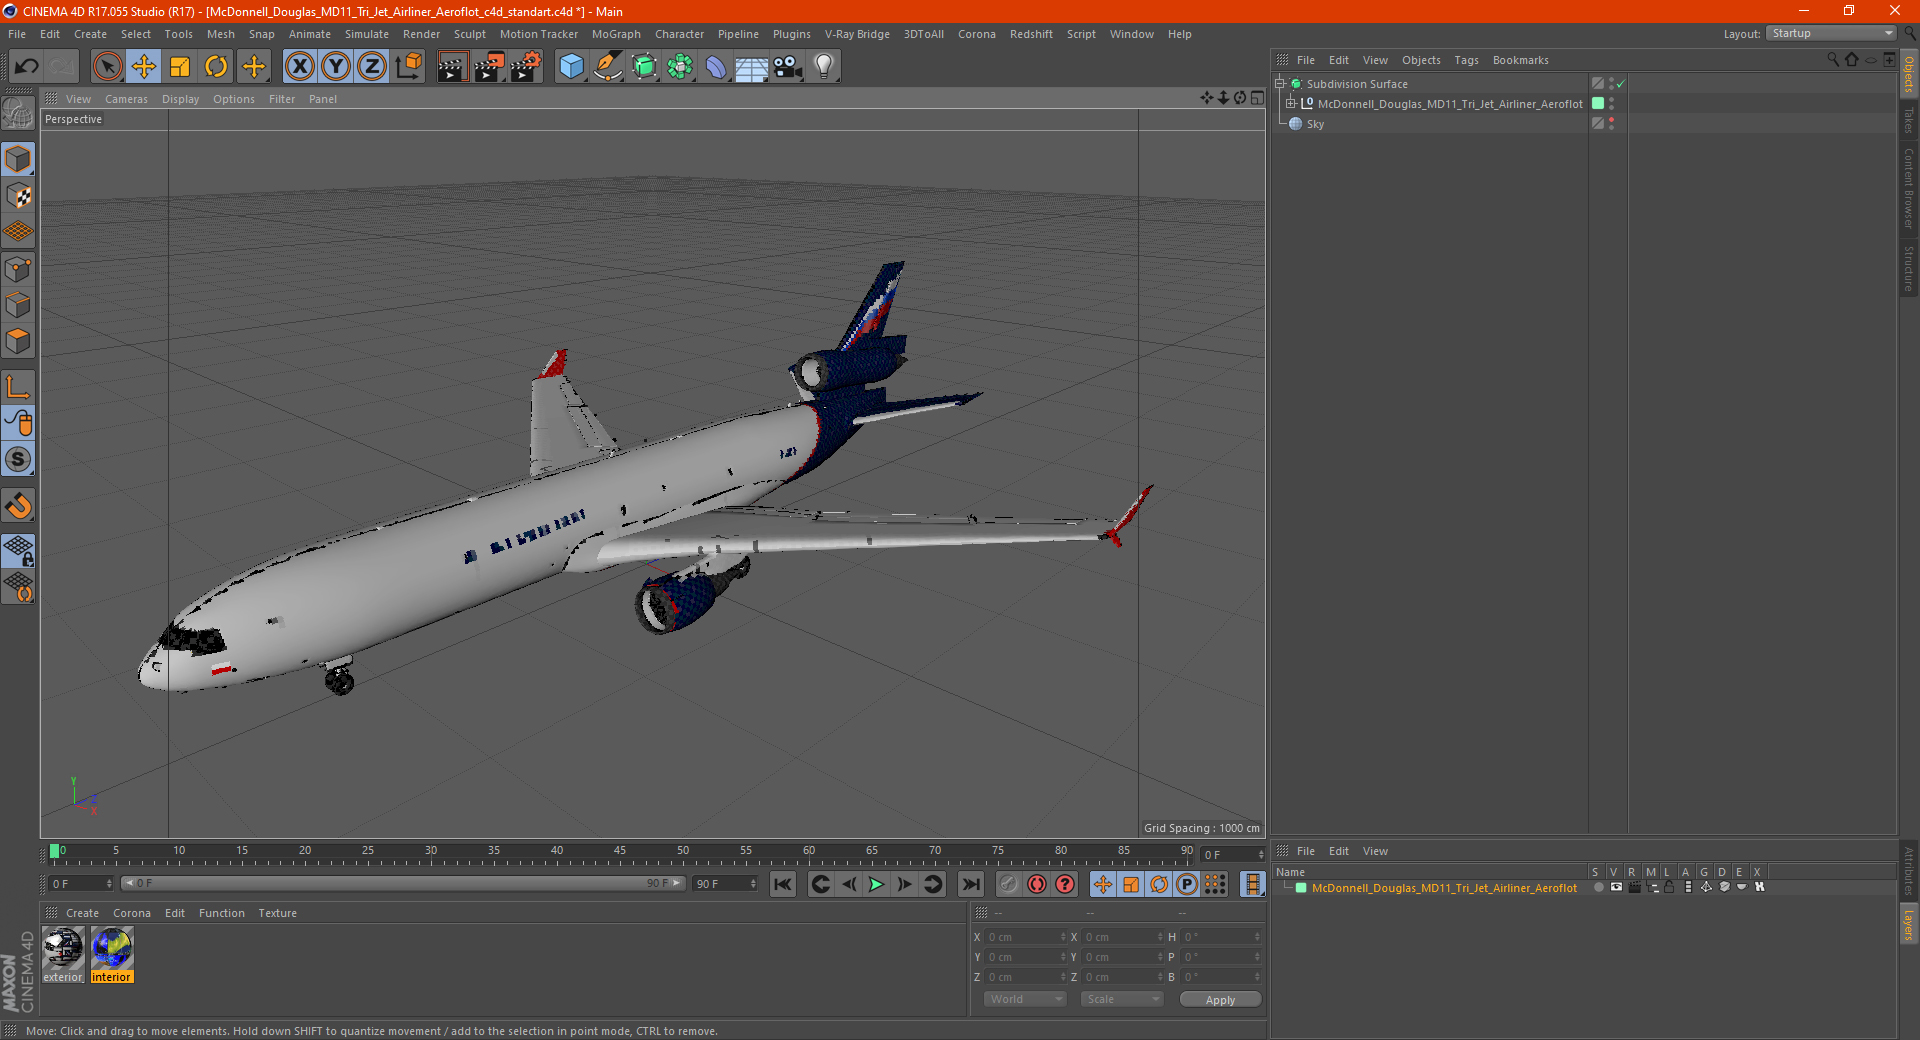
Task: Select the Live Selection tool
Action: pyautogui.click(x=107, y=67)
